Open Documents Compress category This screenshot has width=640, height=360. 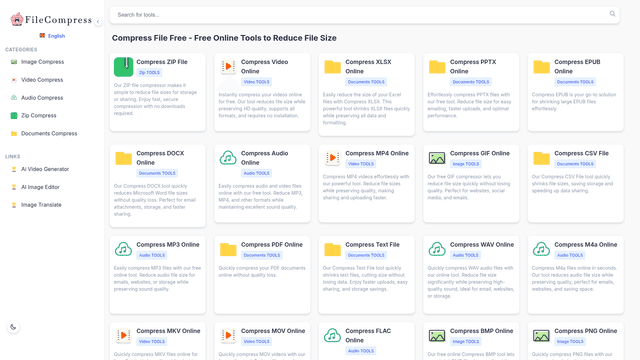click(x=49, y=133)
